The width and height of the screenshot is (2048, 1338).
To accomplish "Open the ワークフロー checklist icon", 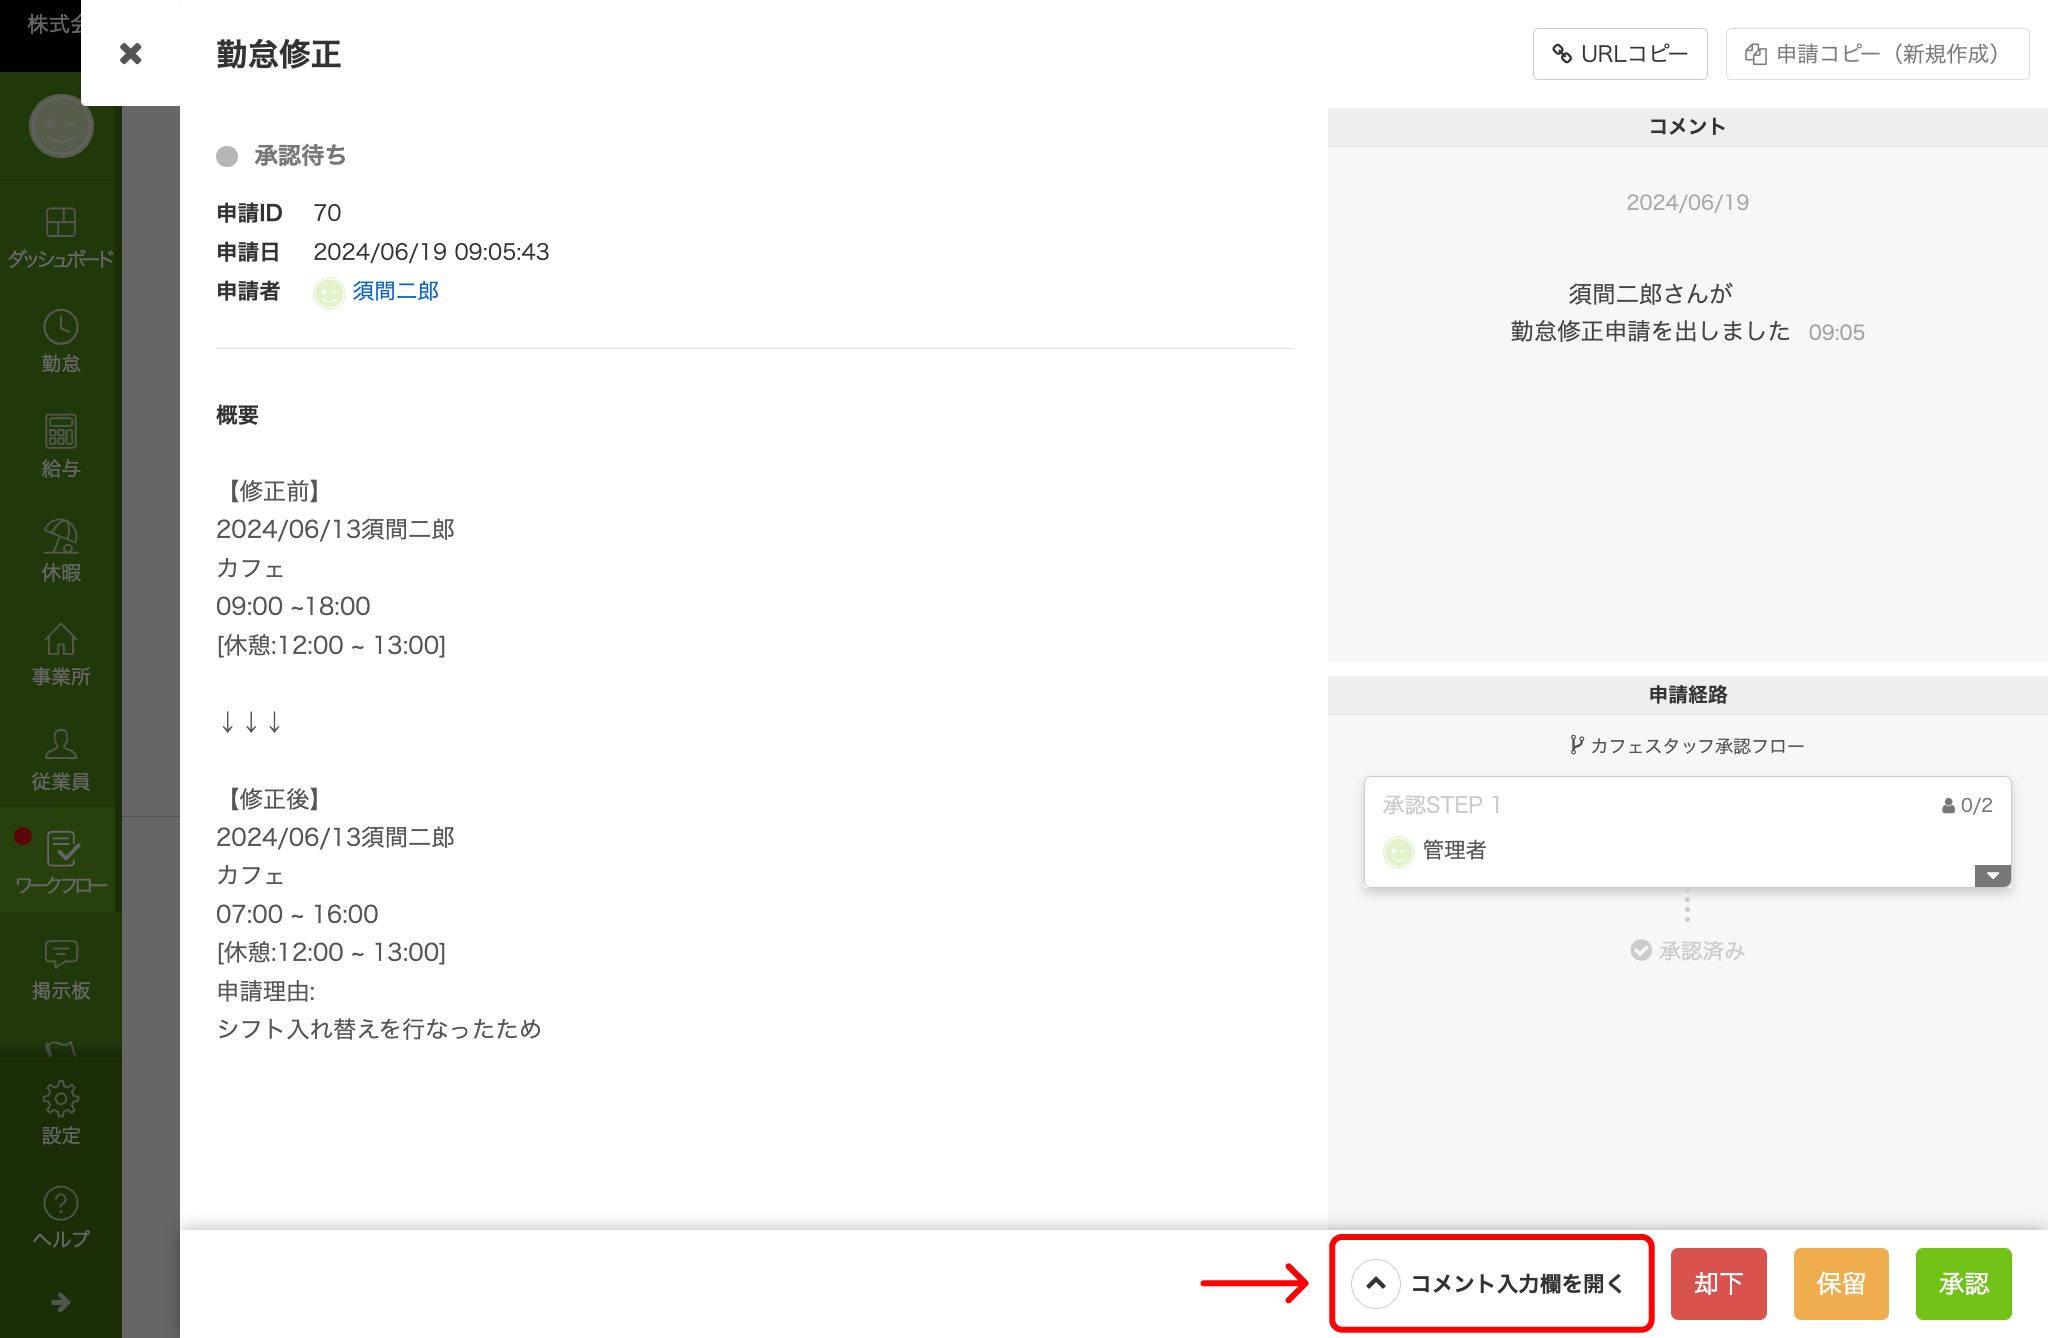I will (62, 849).
